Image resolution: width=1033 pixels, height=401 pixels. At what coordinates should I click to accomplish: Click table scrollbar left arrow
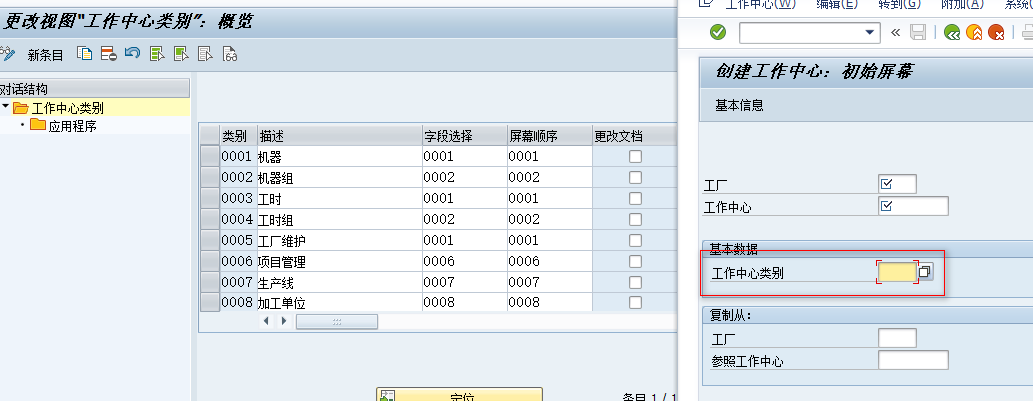(266, 321)
